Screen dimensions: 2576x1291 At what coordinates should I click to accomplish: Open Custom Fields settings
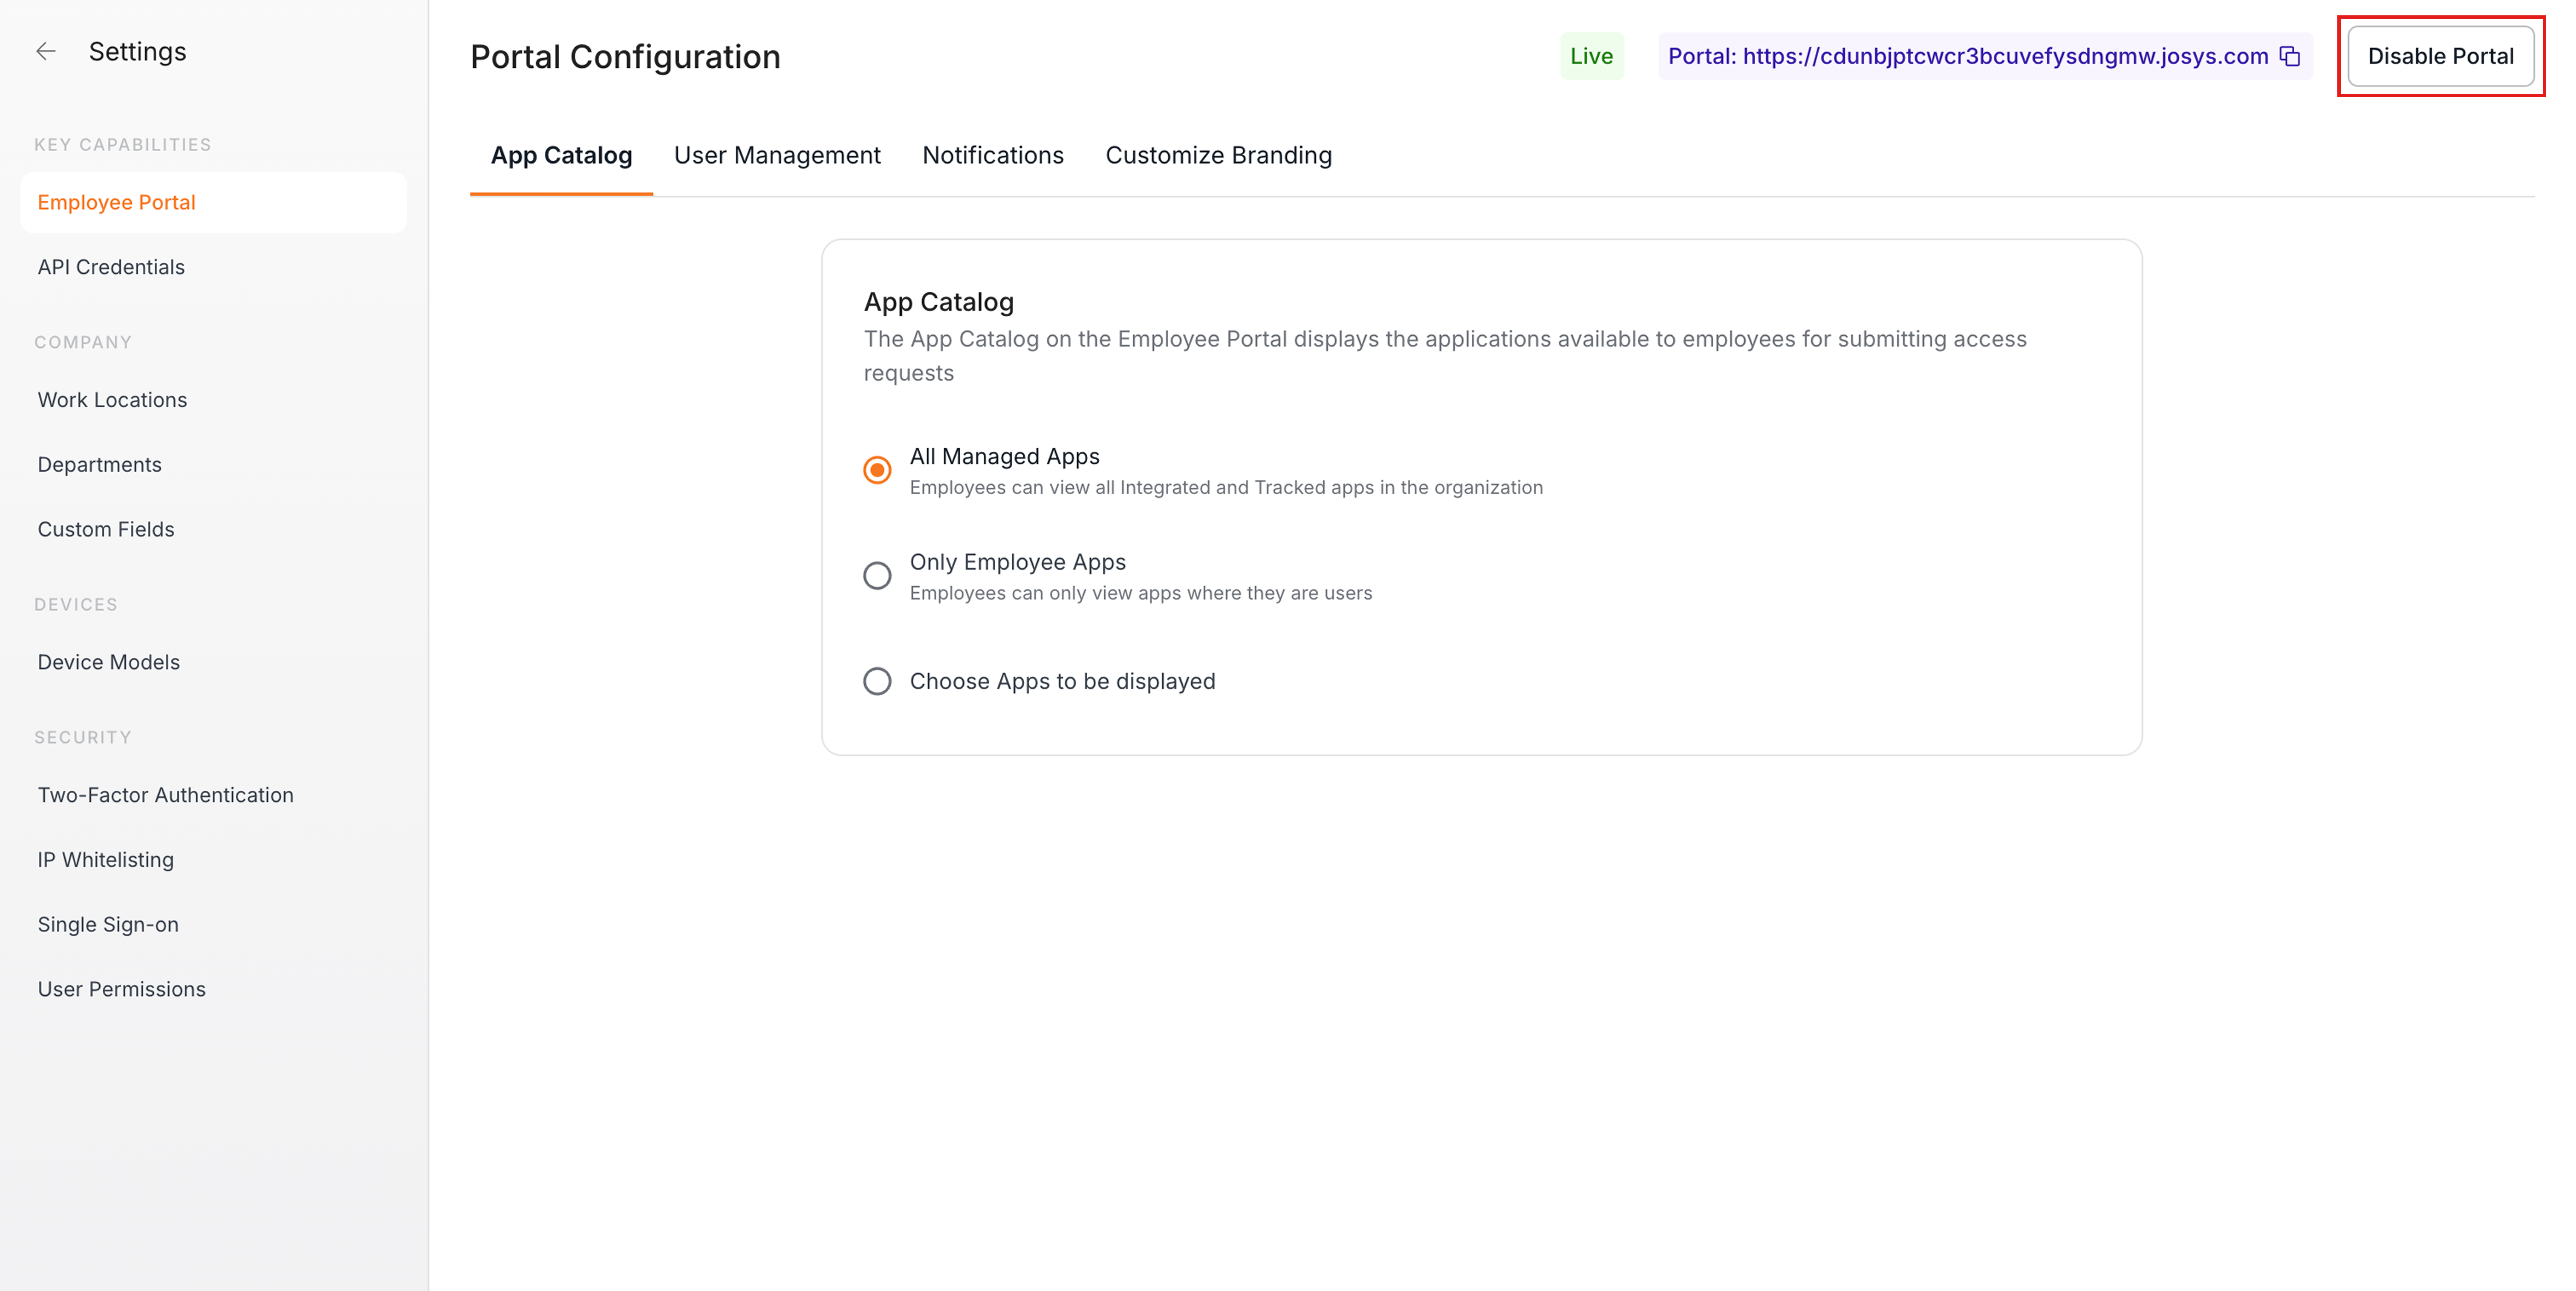(x=106, y=530)
